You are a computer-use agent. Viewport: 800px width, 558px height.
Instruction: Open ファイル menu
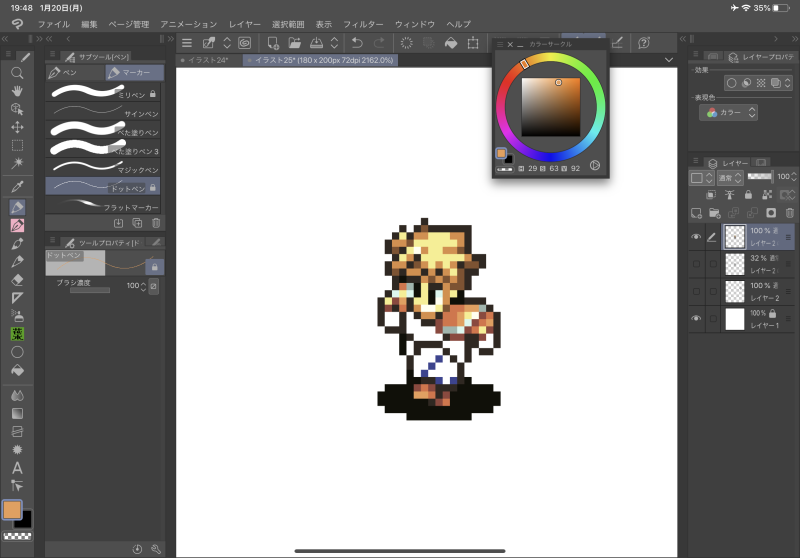click(x=54, y=24)
